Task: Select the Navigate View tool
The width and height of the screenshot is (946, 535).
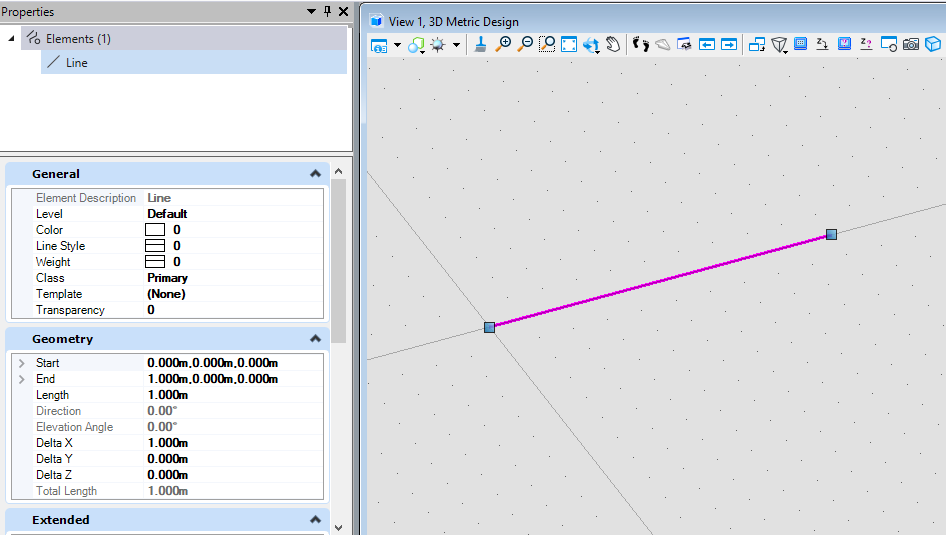Action: click(684, 44)
